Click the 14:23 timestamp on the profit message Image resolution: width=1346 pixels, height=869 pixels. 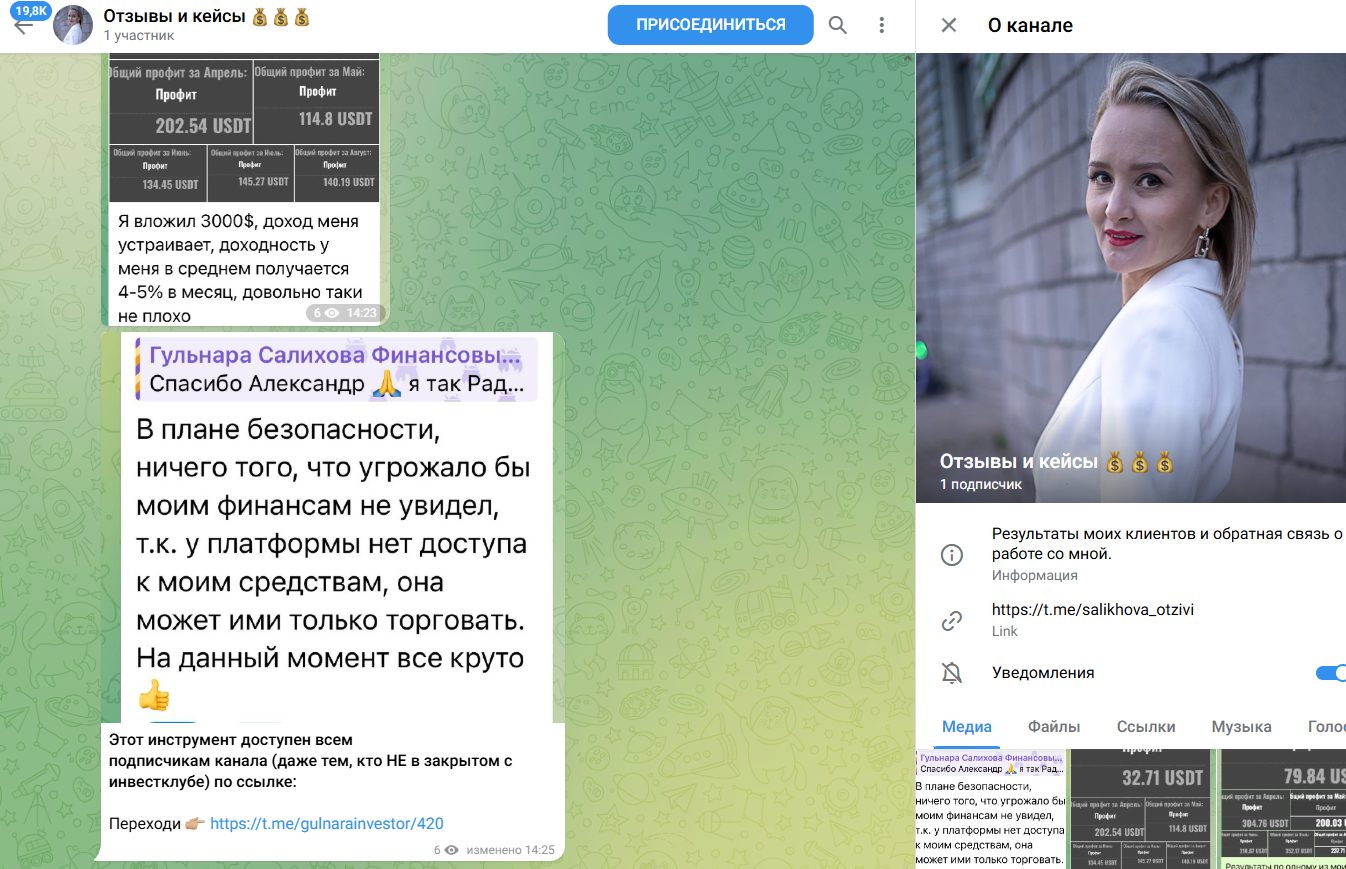pyautogui.click(x=362, y=313)
